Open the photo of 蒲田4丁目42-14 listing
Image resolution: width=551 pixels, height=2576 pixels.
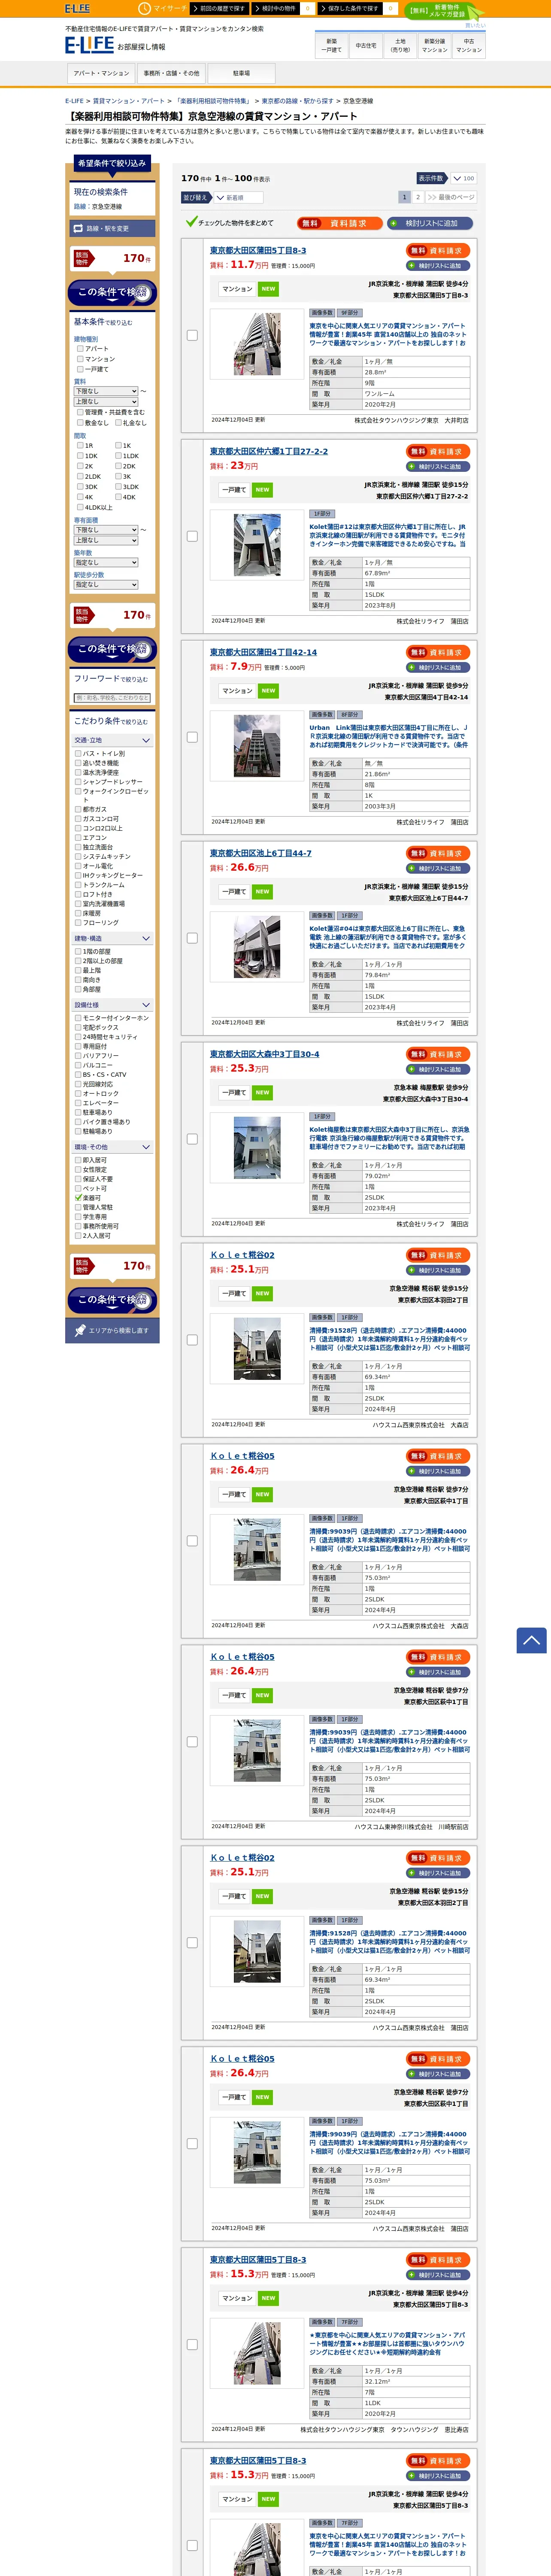pos(257,746)
